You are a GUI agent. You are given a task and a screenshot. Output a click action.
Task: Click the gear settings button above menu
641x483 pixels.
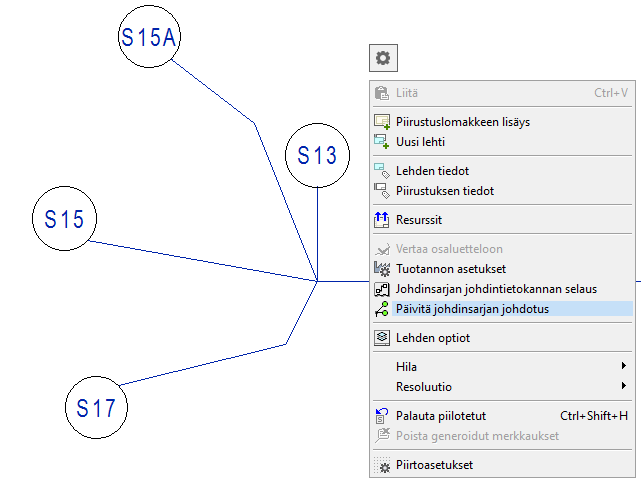click(x=382, y=58)
